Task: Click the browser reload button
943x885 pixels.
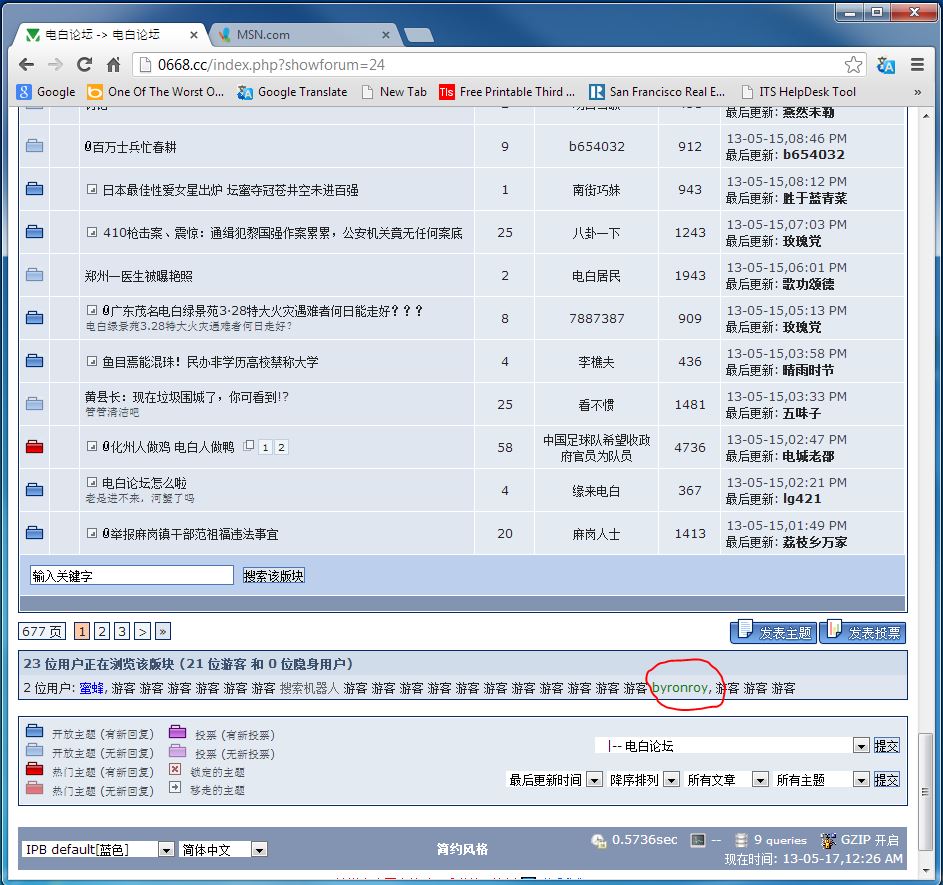Action: [x=84, y=65]
